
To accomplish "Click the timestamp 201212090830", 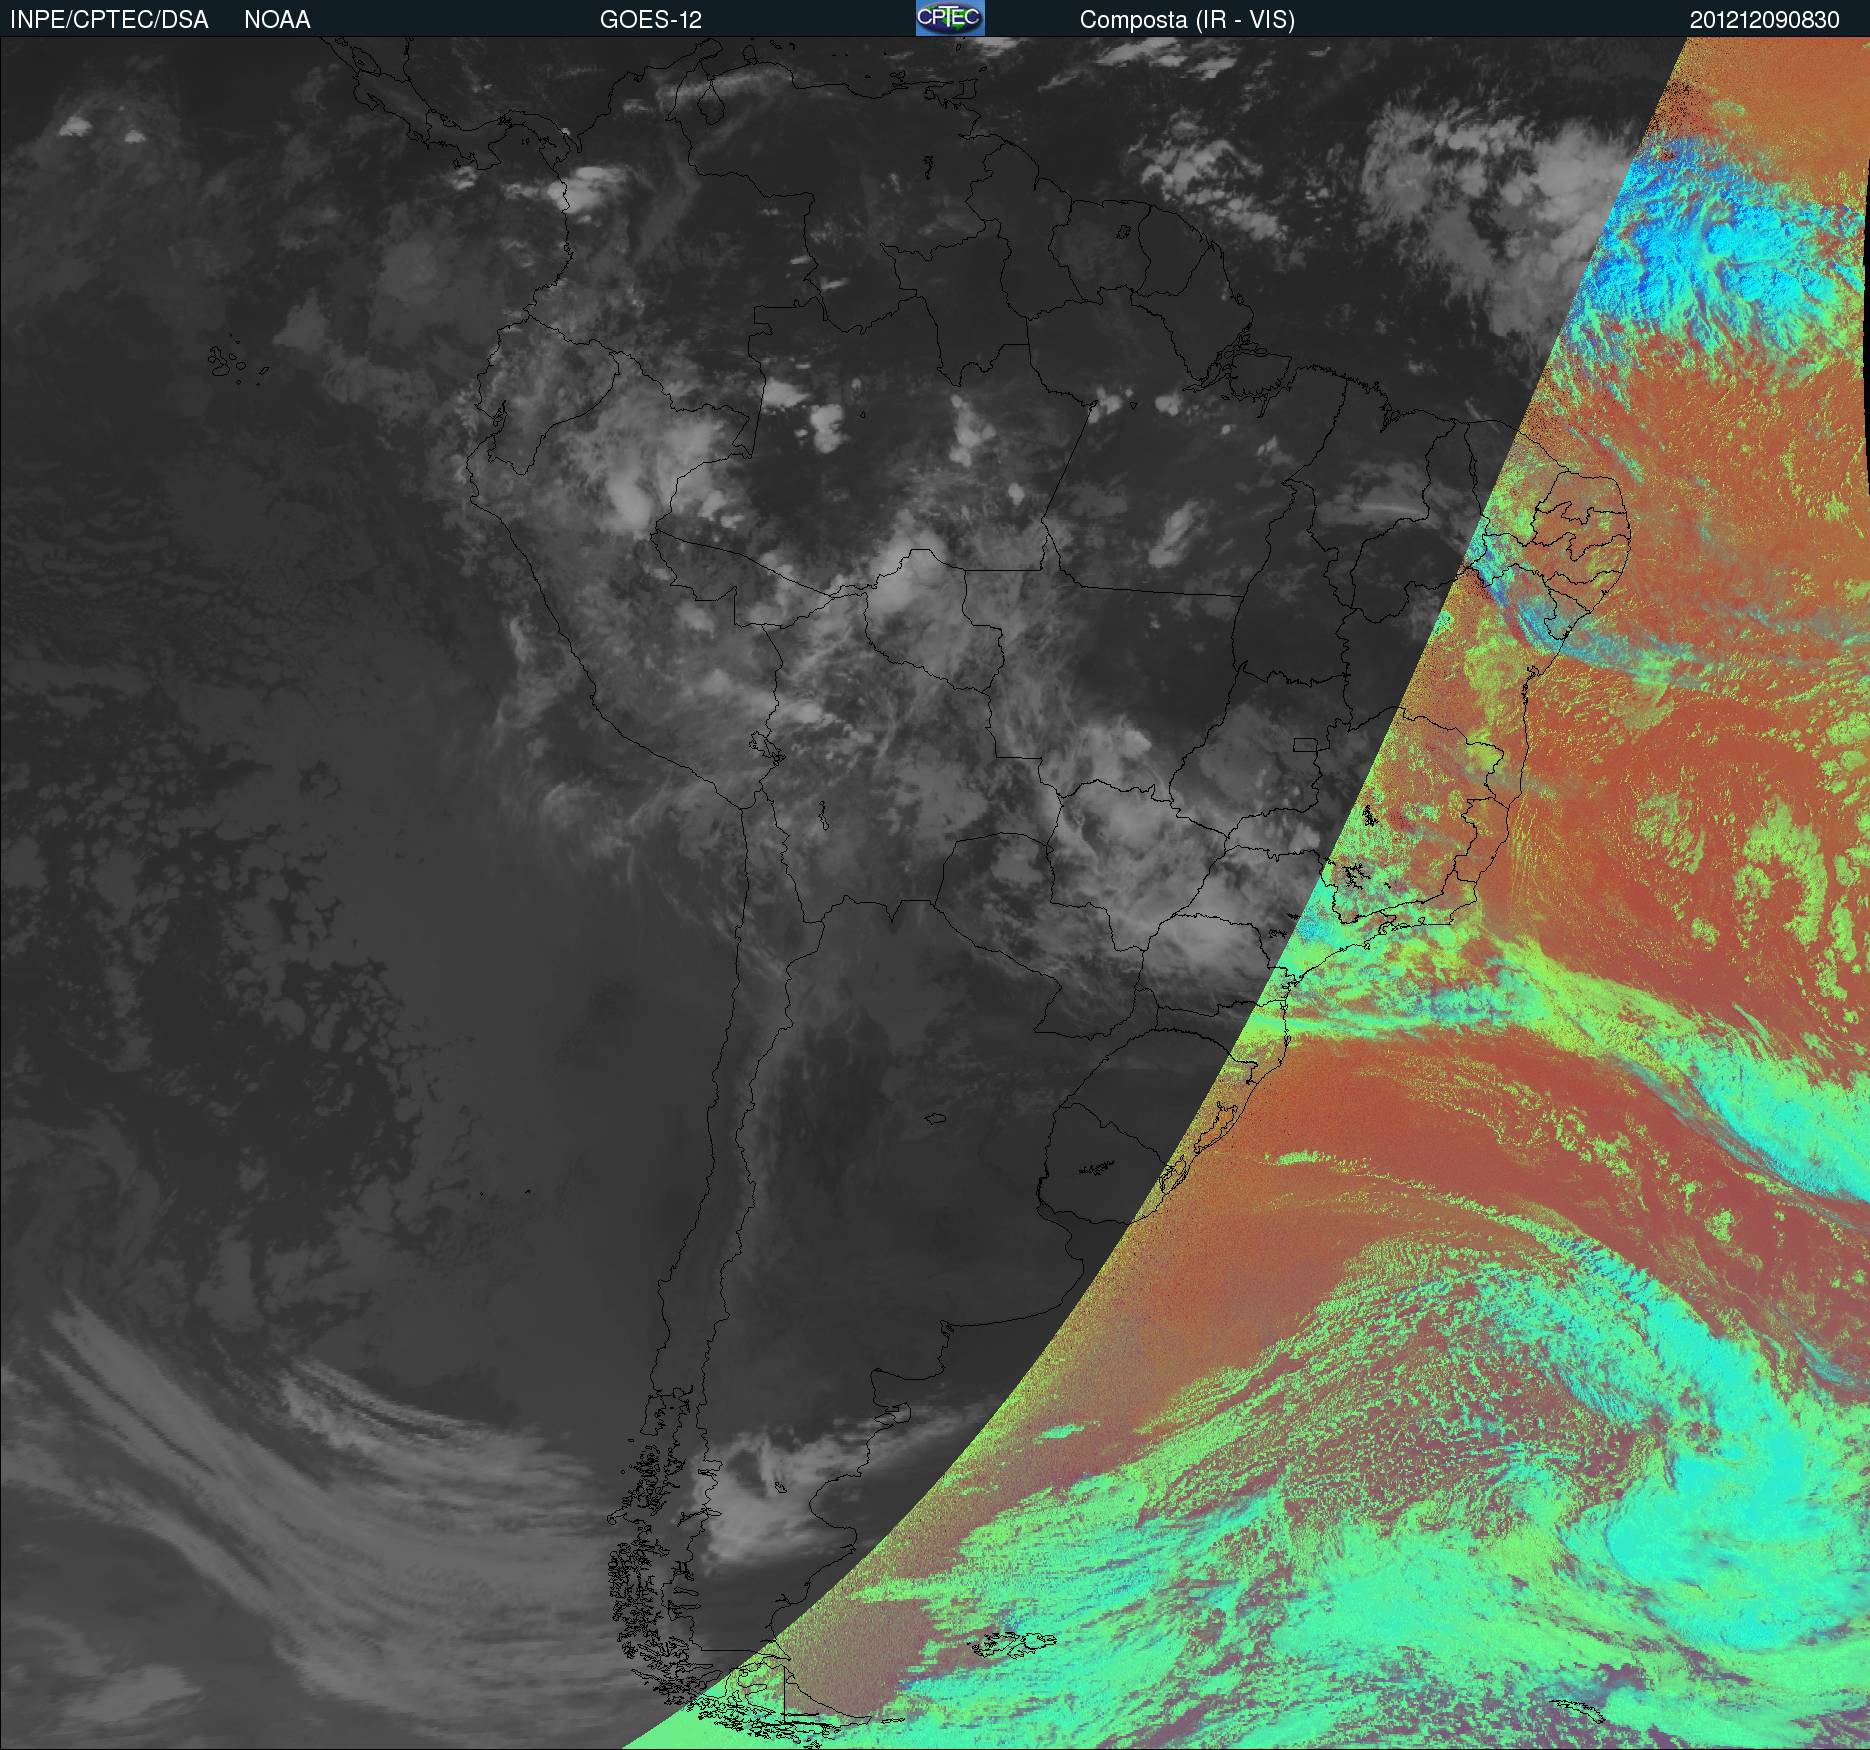I will coord(1764,20).
